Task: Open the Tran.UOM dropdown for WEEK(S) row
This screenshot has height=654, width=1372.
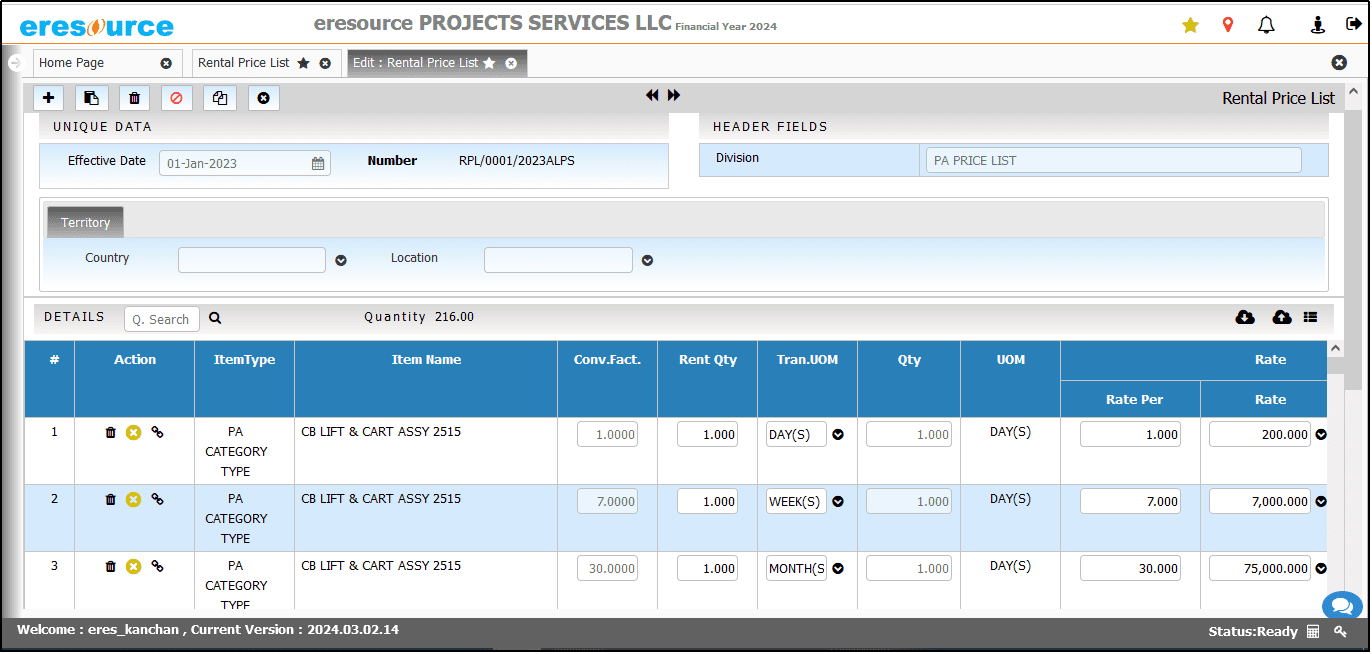Action: [x=838, y=502]
